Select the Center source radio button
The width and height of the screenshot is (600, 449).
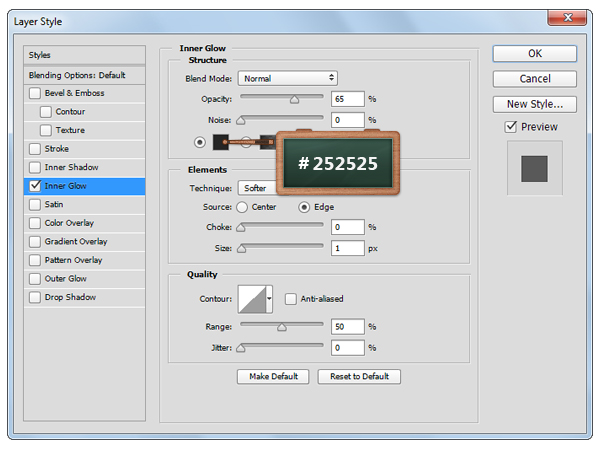pos(242,207)
